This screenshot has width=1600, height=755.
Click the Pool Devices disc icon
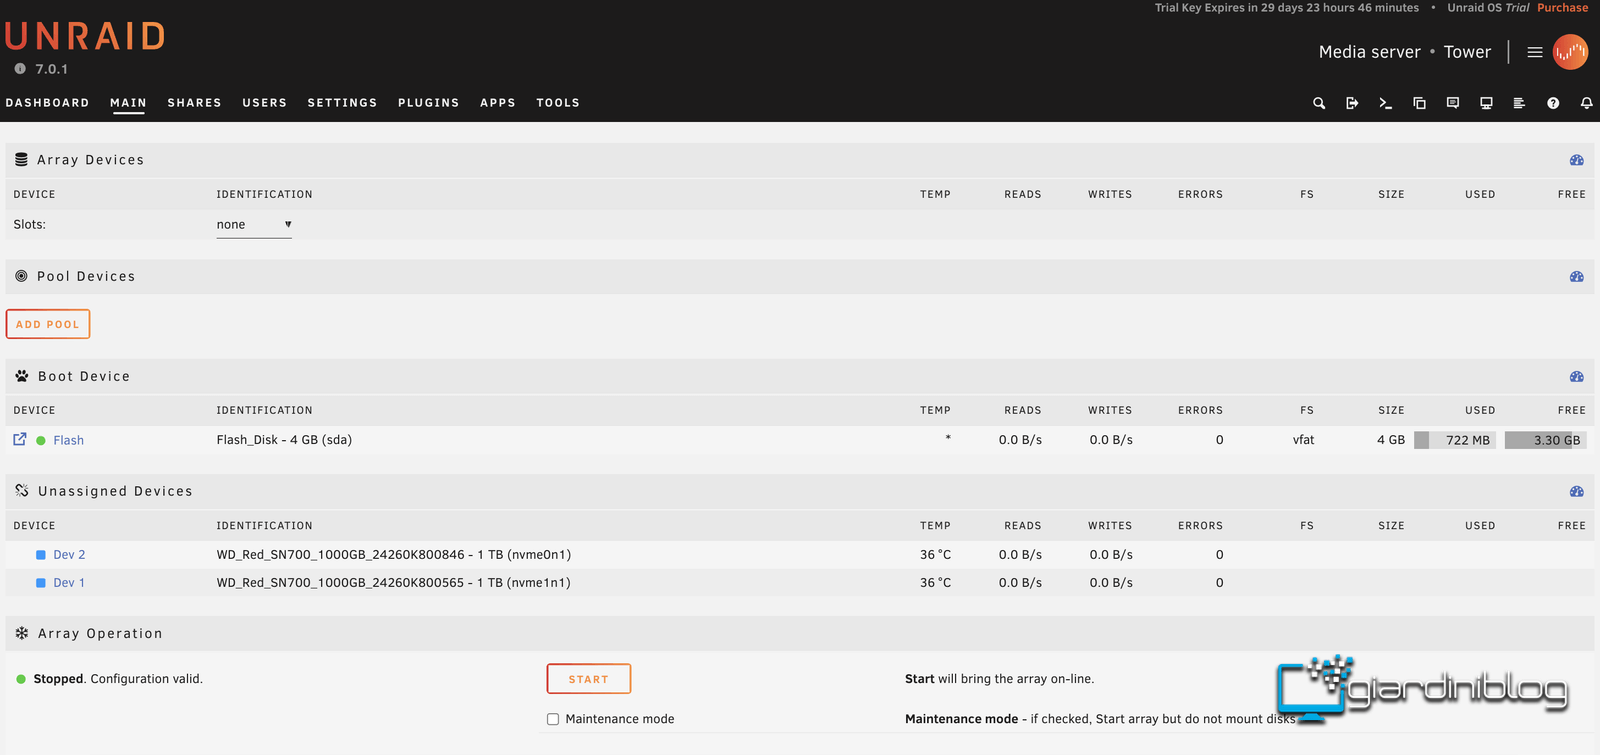tap(21, 276)
